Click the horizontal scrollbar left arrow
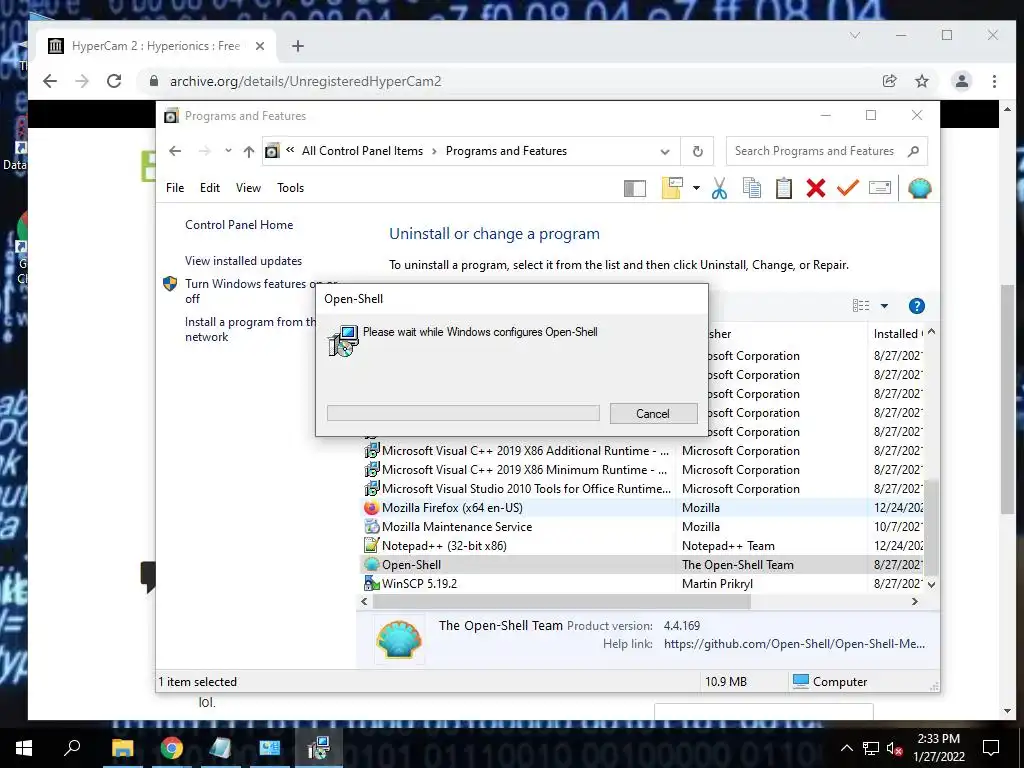The height and width of the screenshot is (768, 1024). pyautogui.click(x=364, y=601)
